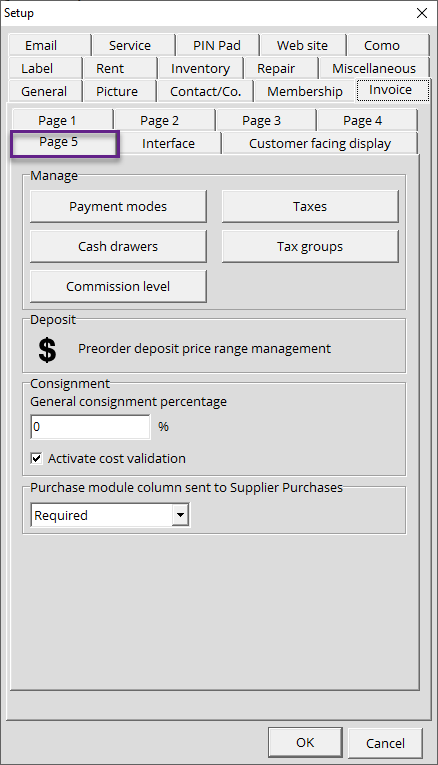Switch to the Email tab
The image size is (438, 765).
49,45
